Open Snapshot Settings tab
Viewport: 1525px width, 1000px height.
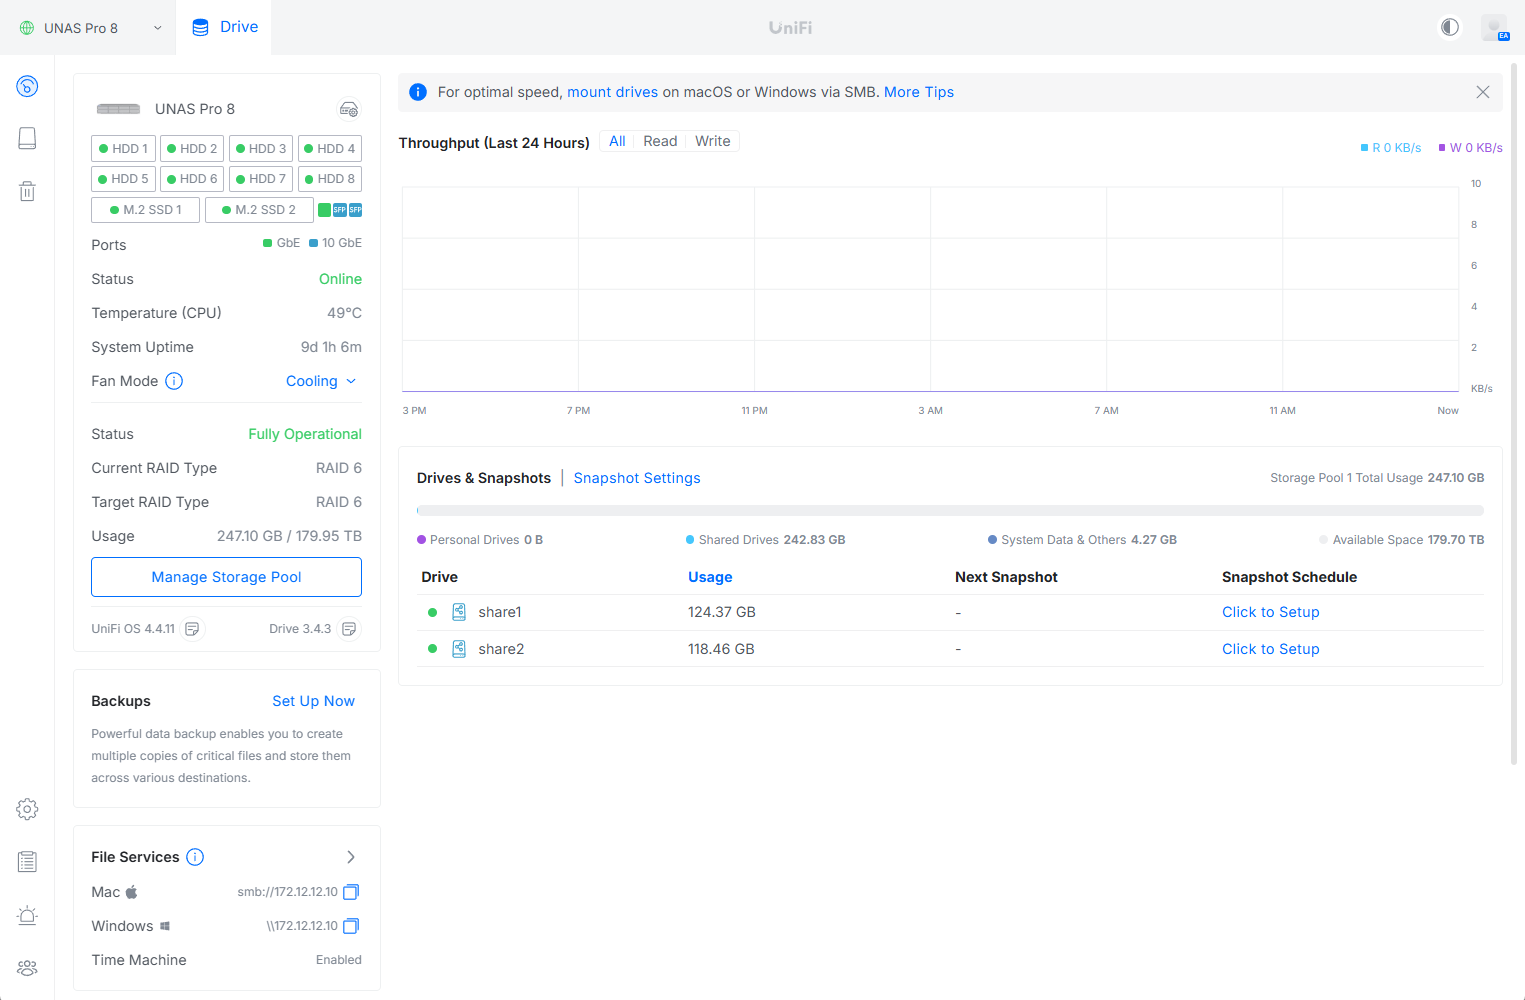pos(636,478)
